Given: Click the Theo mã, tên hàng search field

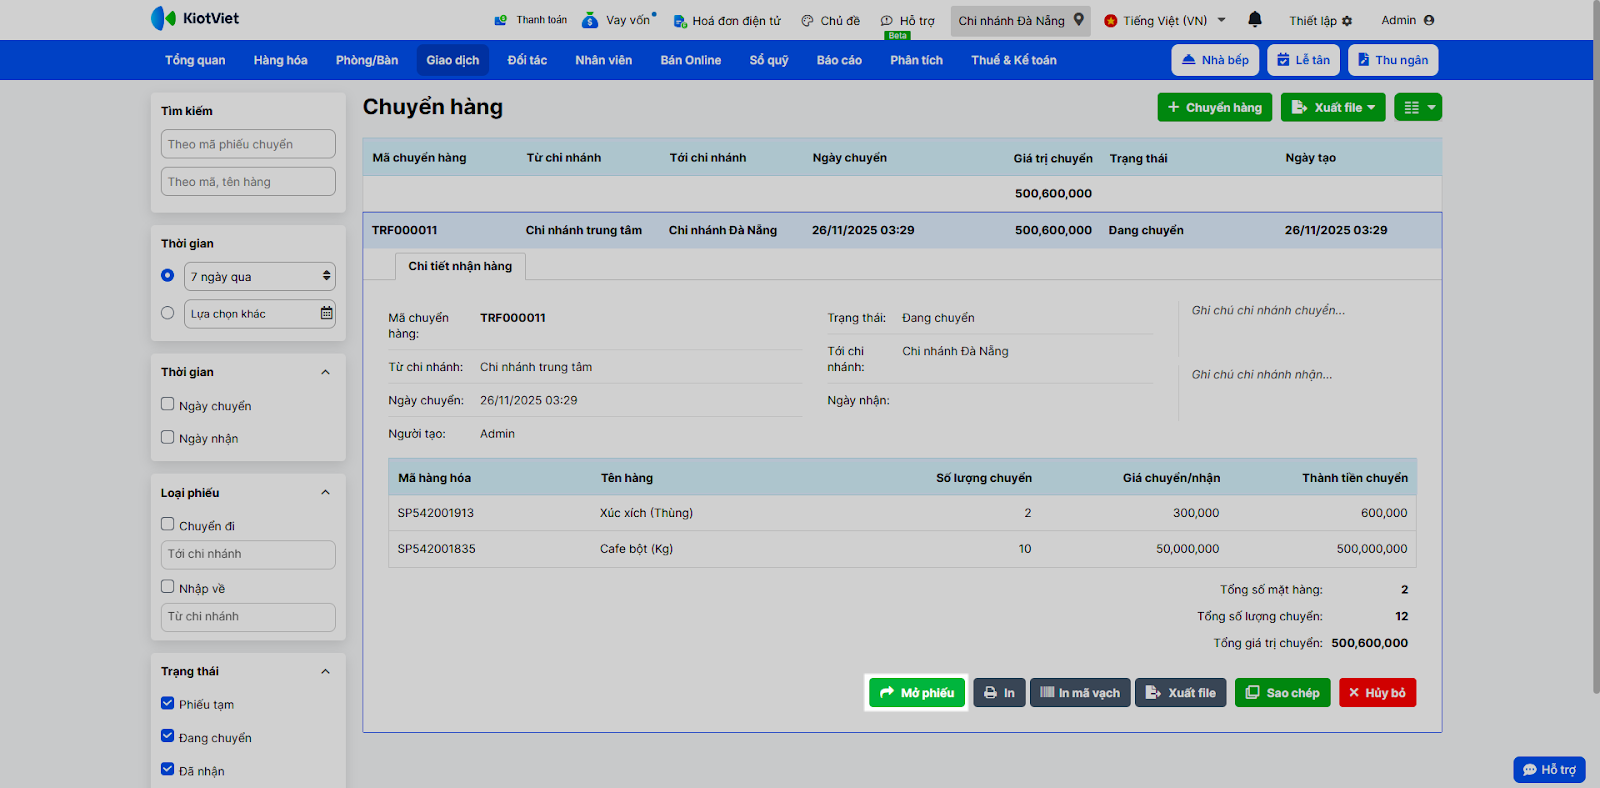Looking at the screenshot, I should [248, 182].
